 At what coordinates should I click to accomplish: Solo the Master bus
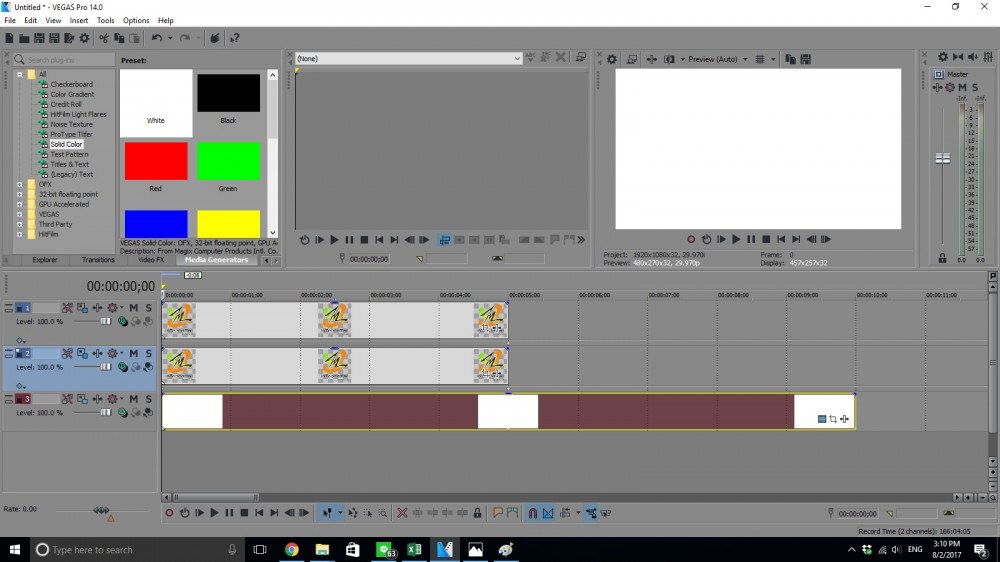click(974, 87)
